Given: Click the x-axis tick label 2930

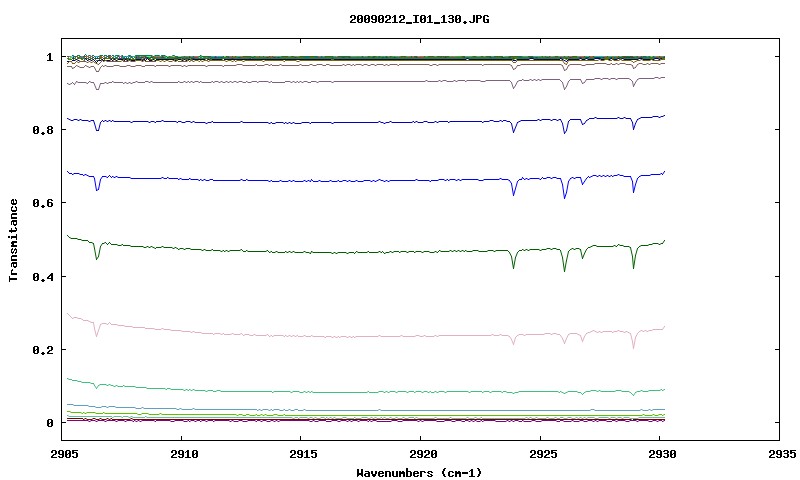Looking at the screenshot, I should (662, 454).
